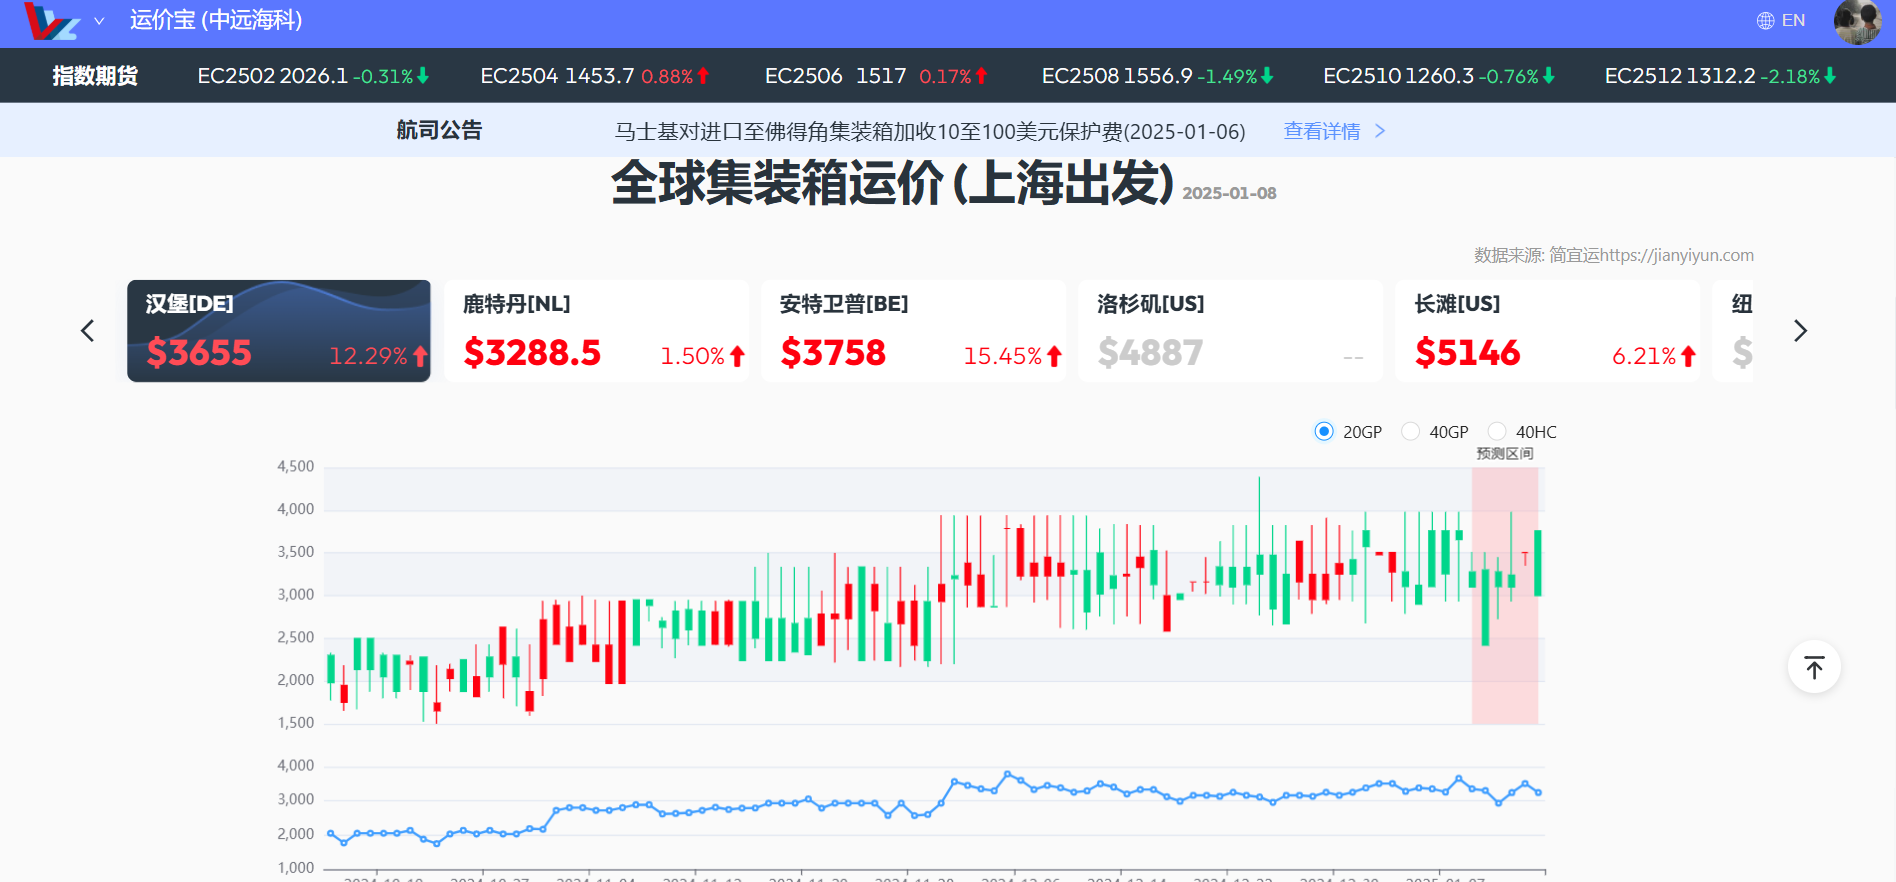The height and width of the screenshot is (882, 1896).
Task: Click the $3655 Hamburg price
Action: (x=199, y=353)
